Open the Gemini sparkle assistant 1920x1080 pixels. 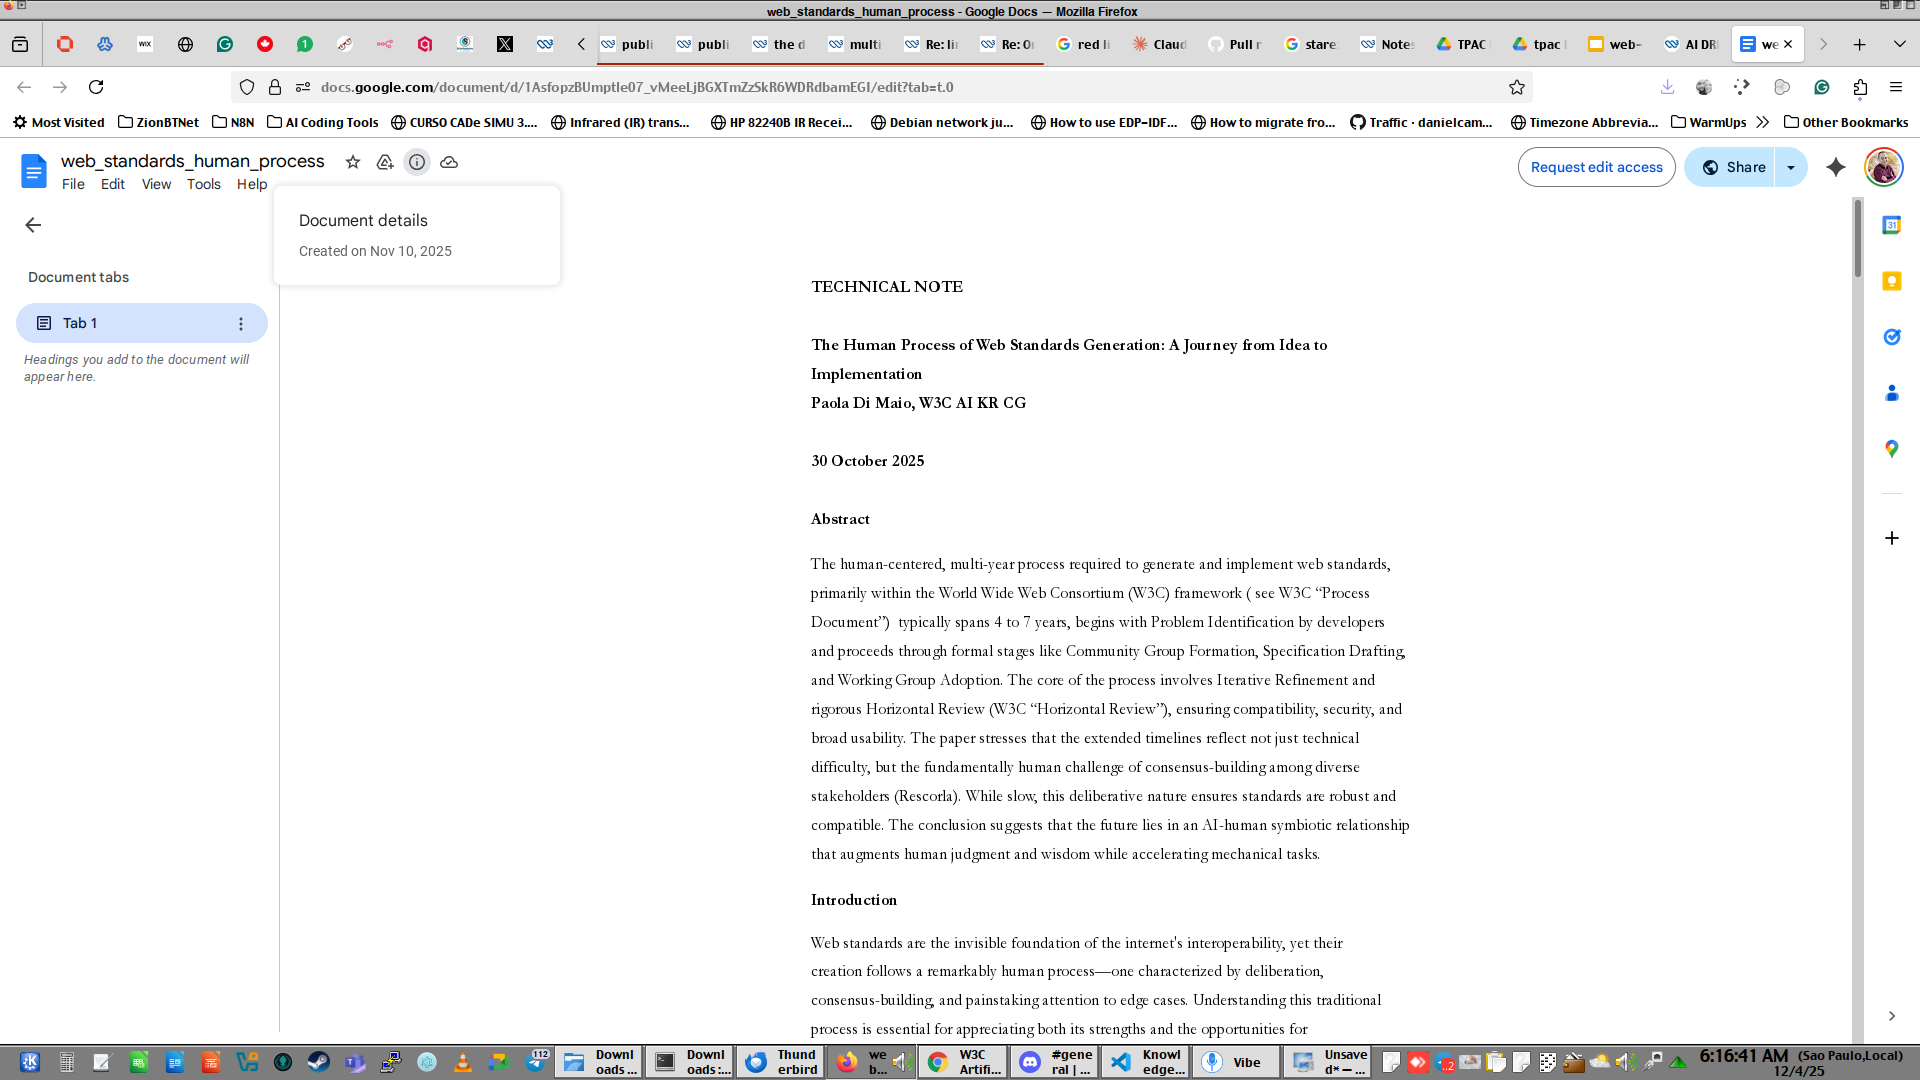tap(1836, 167)
